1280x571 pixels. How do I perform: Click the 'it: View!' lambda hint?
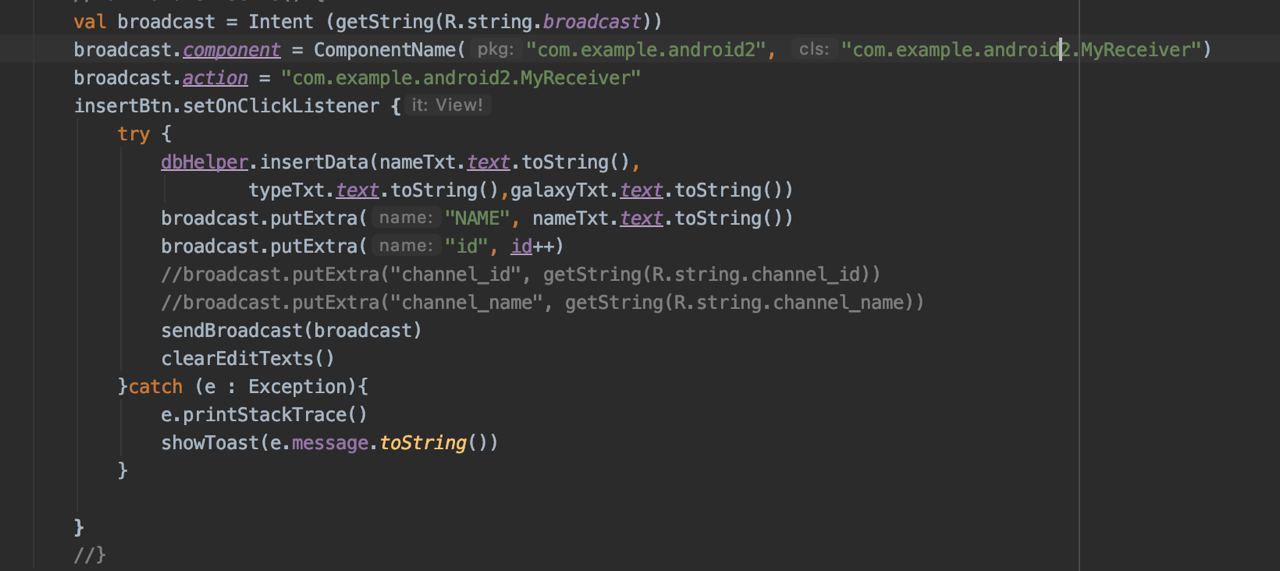tap(447, 105)
